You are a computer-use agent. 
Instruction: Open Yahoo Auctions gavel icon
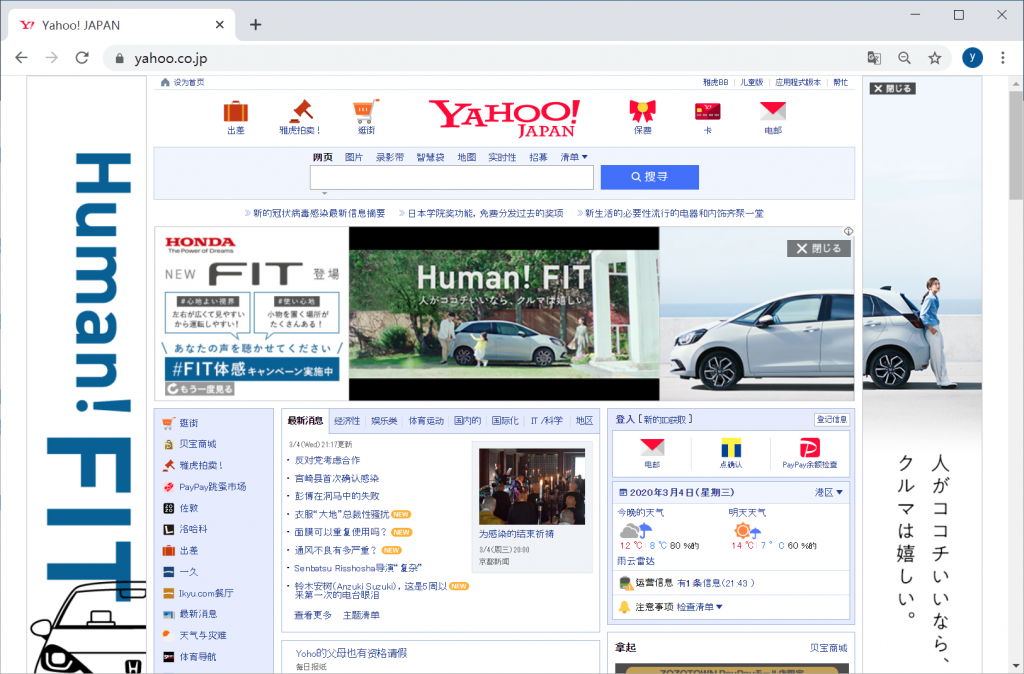pyautogui.click(x=300, y=111)
